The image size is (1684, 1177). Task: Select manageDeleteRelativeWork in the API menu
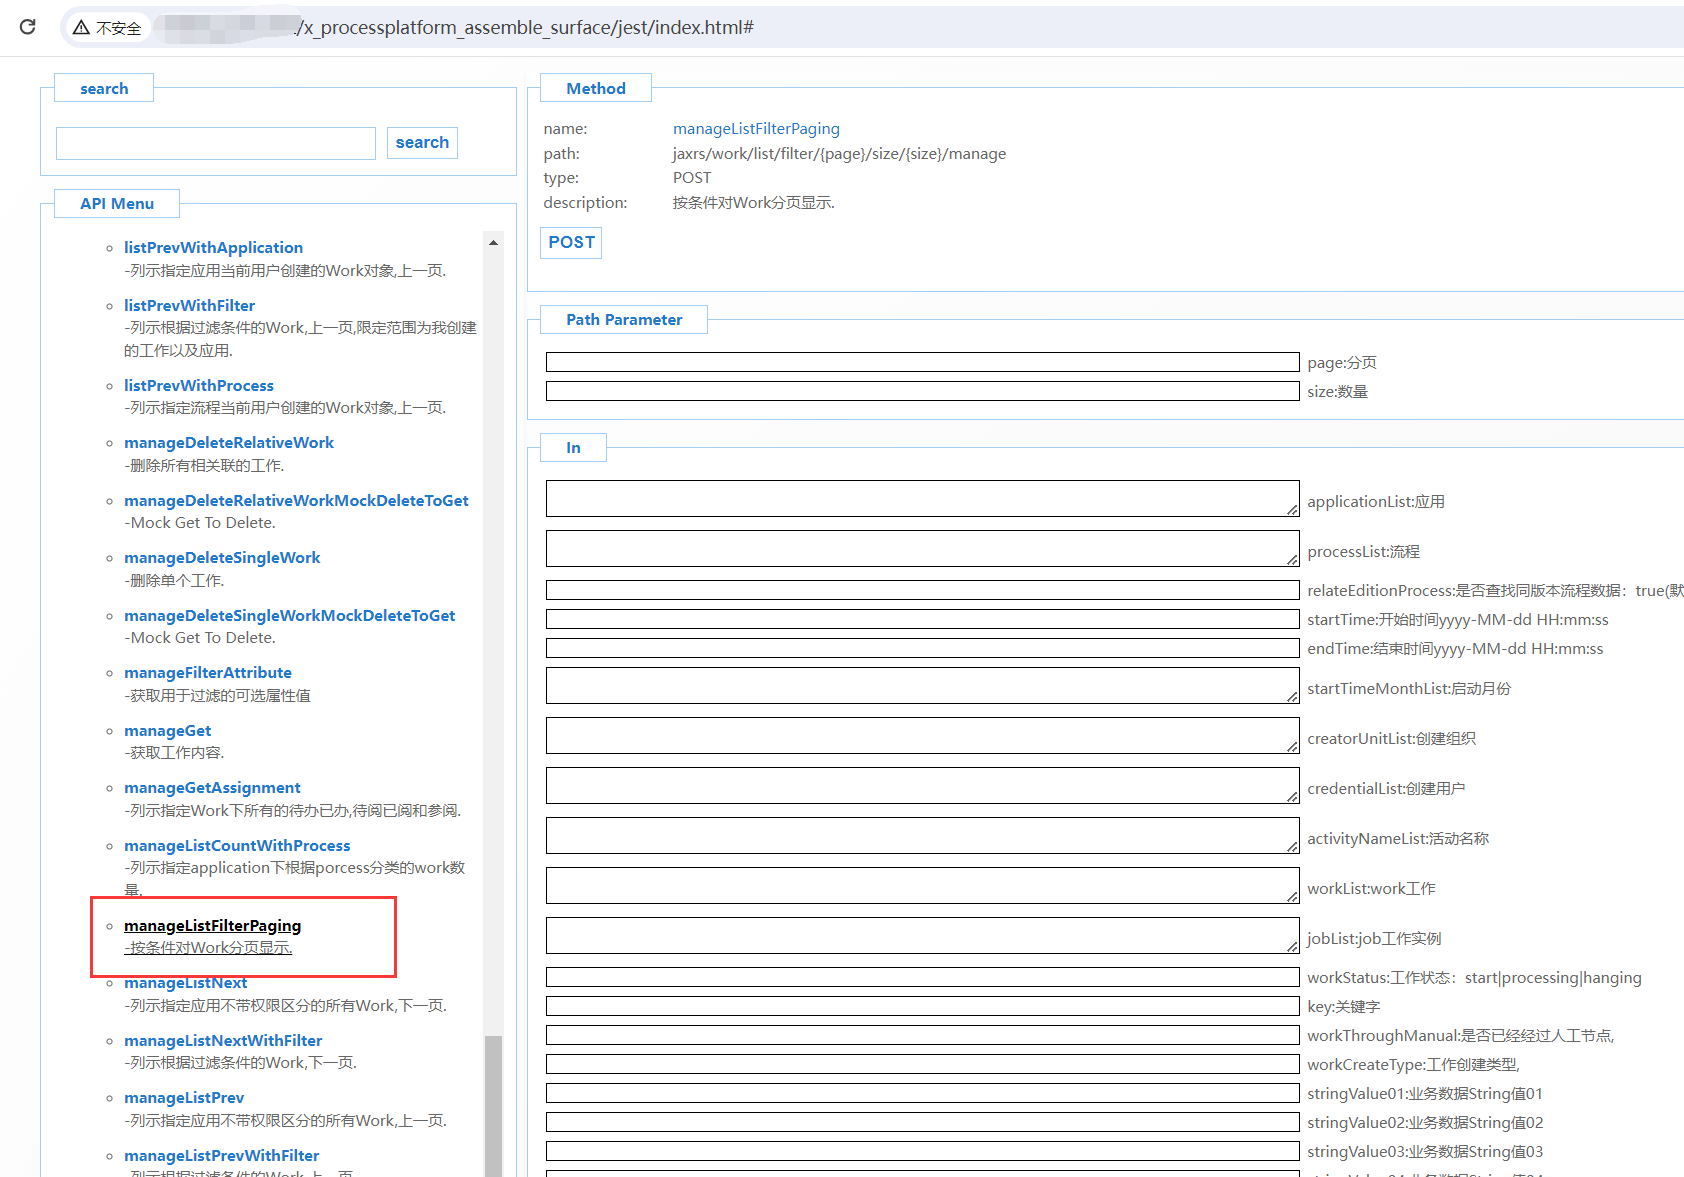(x=229, y=443)
